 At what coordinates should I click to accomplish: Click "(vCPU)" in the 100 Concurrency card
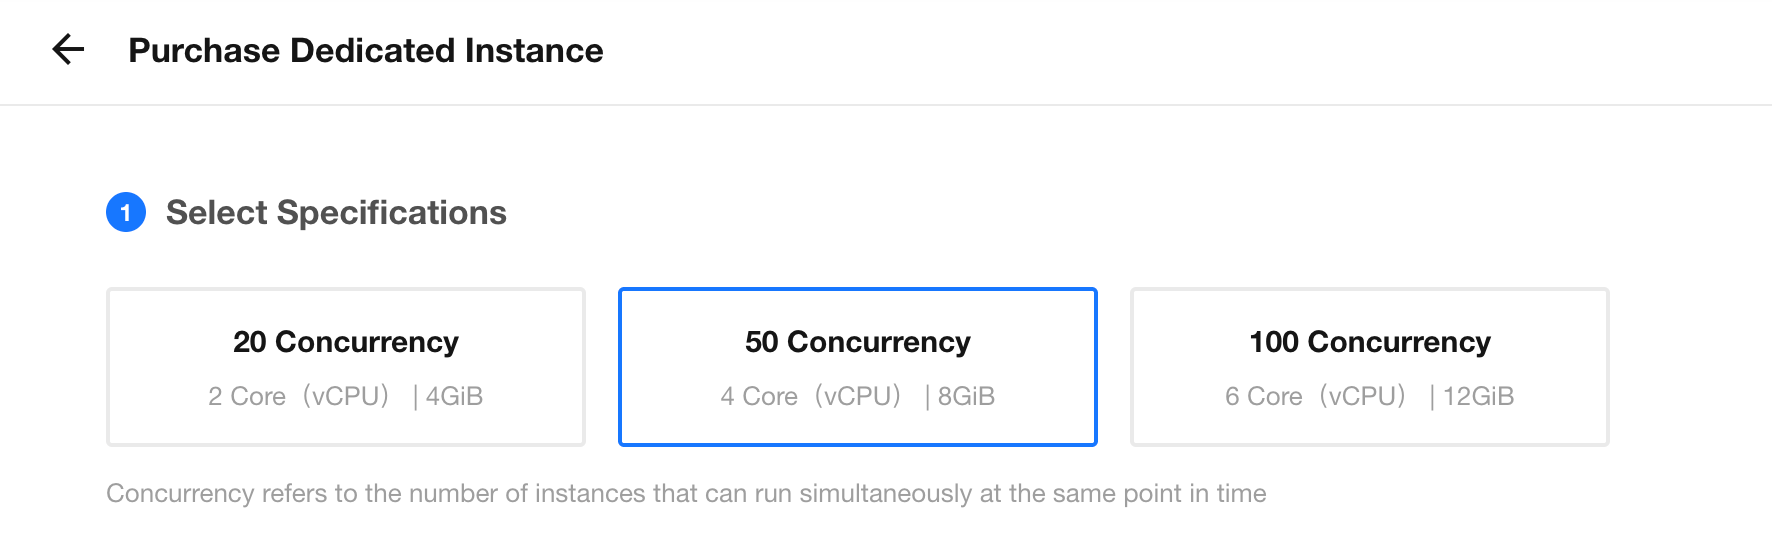point(1363,397)
